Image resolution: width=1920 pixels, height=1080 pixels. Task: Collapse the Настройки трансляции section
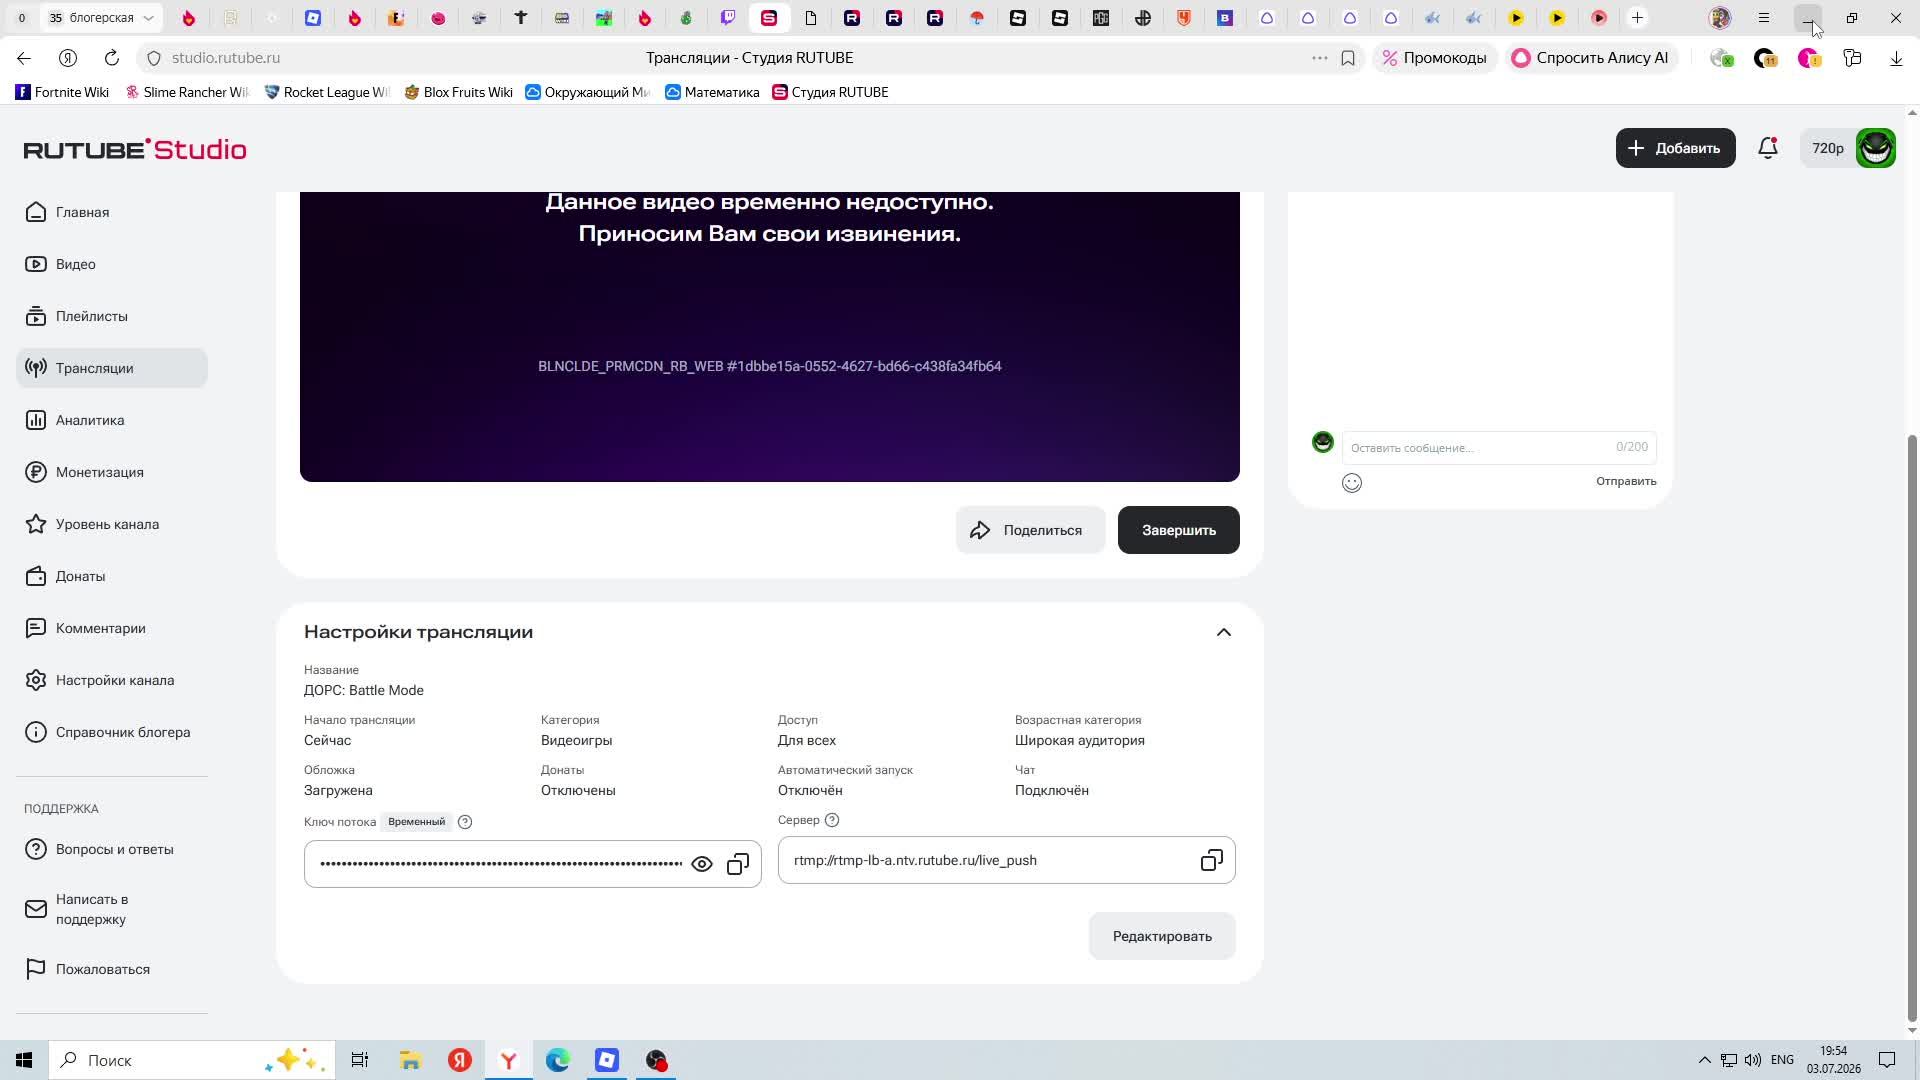pyautogui.click(x=1224, y=632)
